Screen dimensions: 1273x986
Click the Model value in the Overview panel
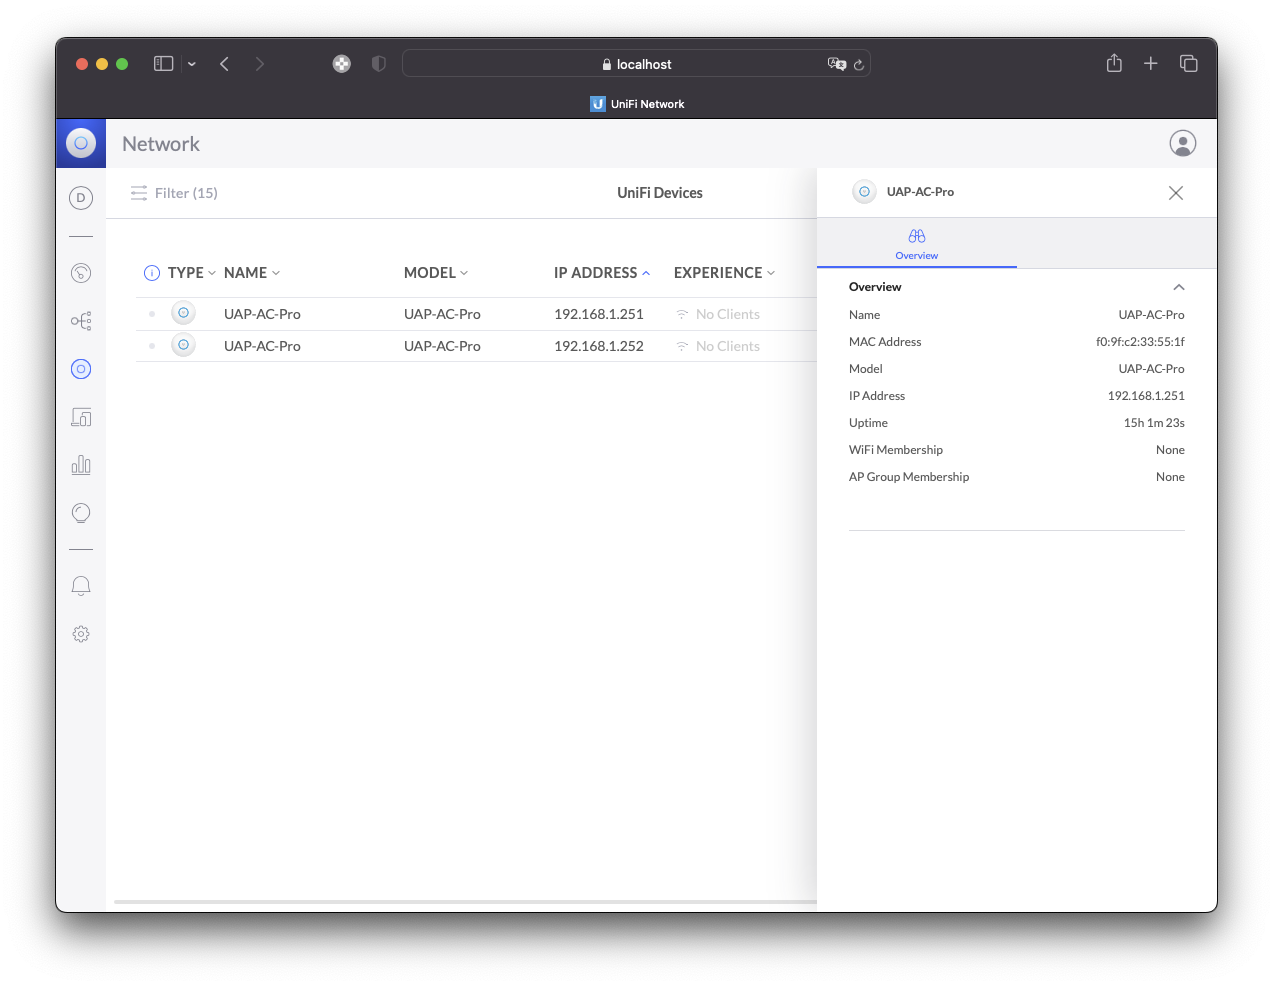coord(1151,369)
